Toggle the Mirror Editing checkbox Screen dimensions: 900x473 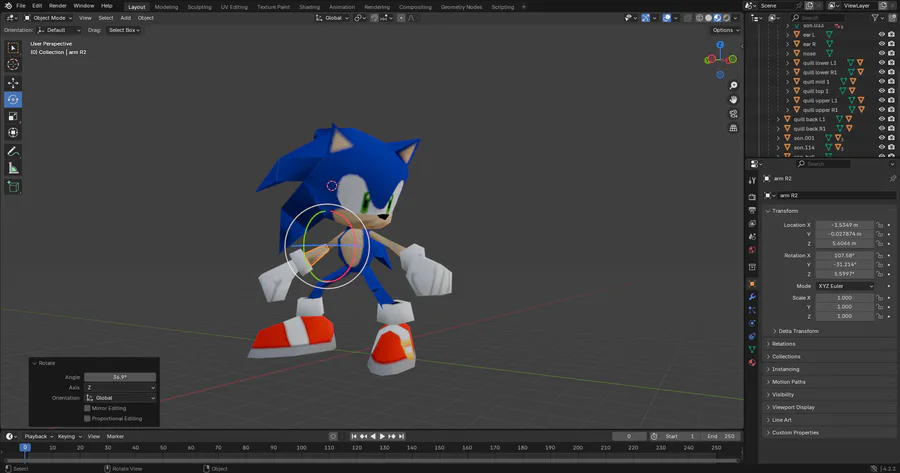click(87, 408)
